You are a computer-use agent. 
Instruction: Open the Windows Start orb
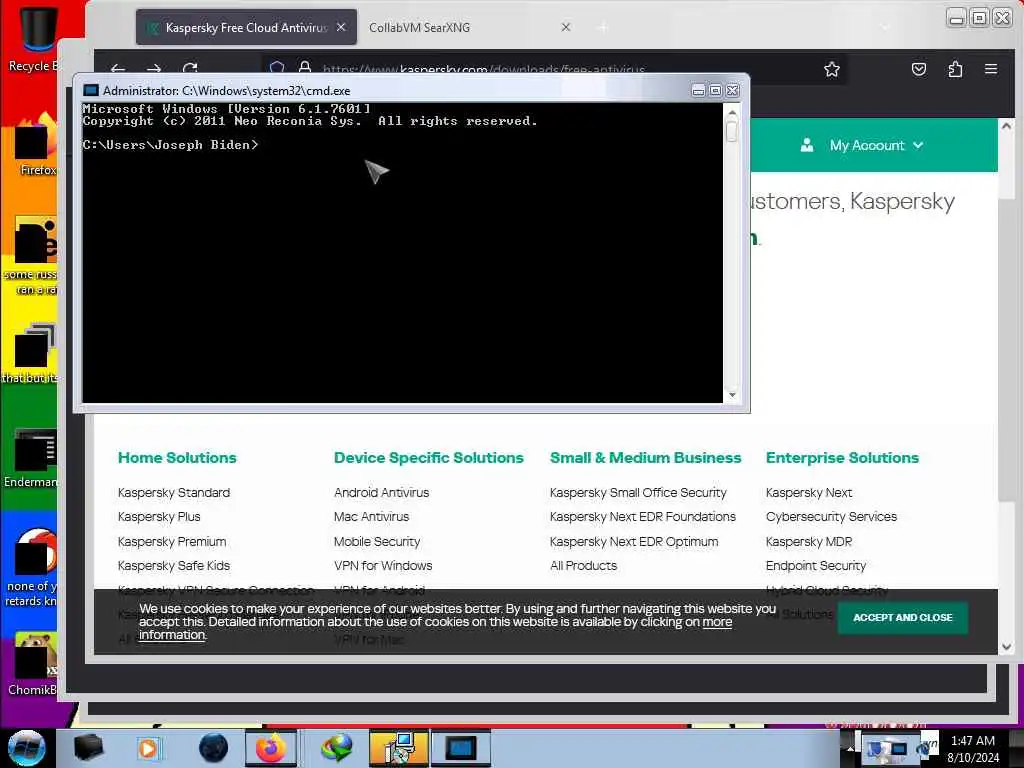(x=27, y=748)
